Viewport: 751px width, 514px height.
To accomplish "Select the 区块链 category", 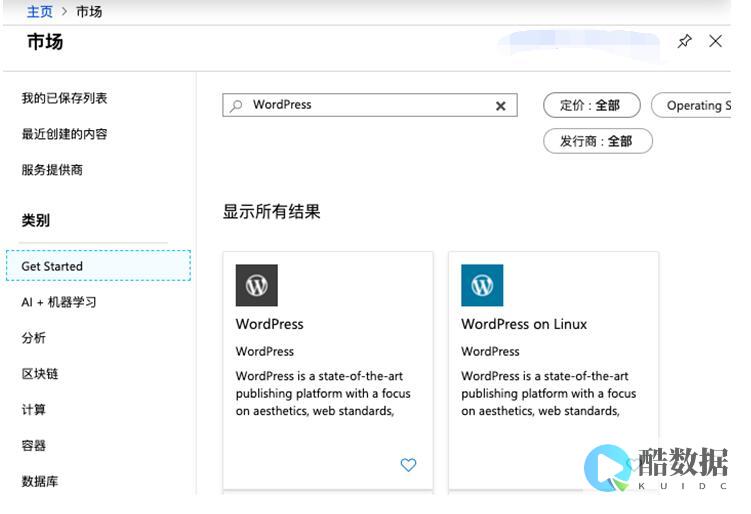I will (x=40, y=374).
